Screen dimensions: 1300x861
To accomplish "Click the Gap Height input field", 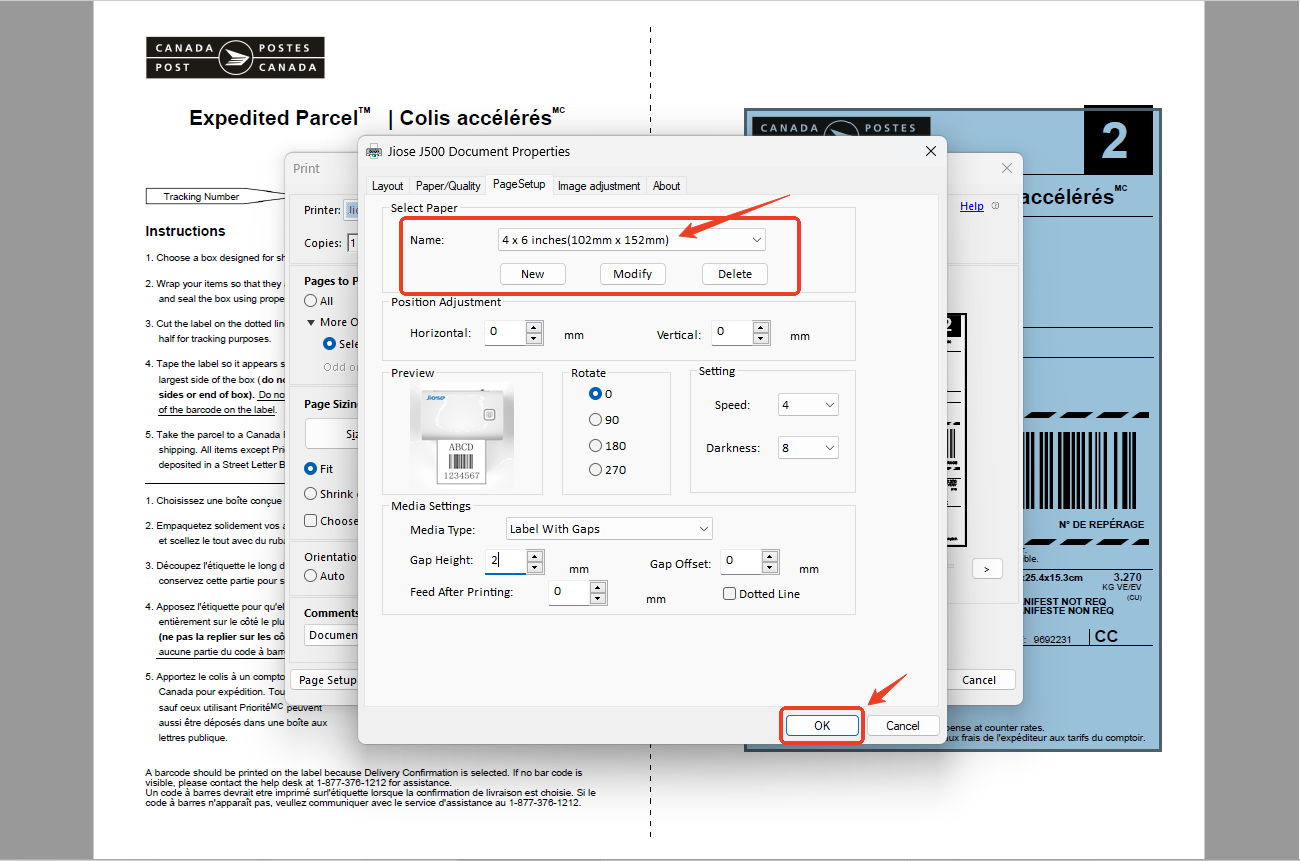I will (505, 562).
